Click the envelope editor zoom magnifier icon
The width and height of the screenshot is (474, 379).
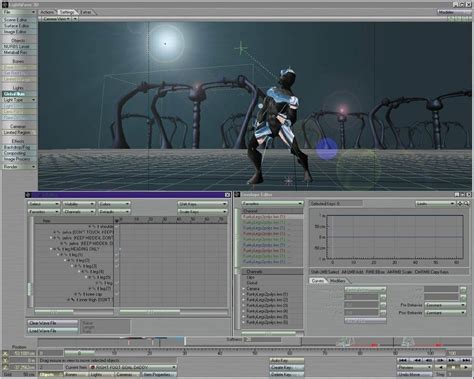click(x=466, y=203)
